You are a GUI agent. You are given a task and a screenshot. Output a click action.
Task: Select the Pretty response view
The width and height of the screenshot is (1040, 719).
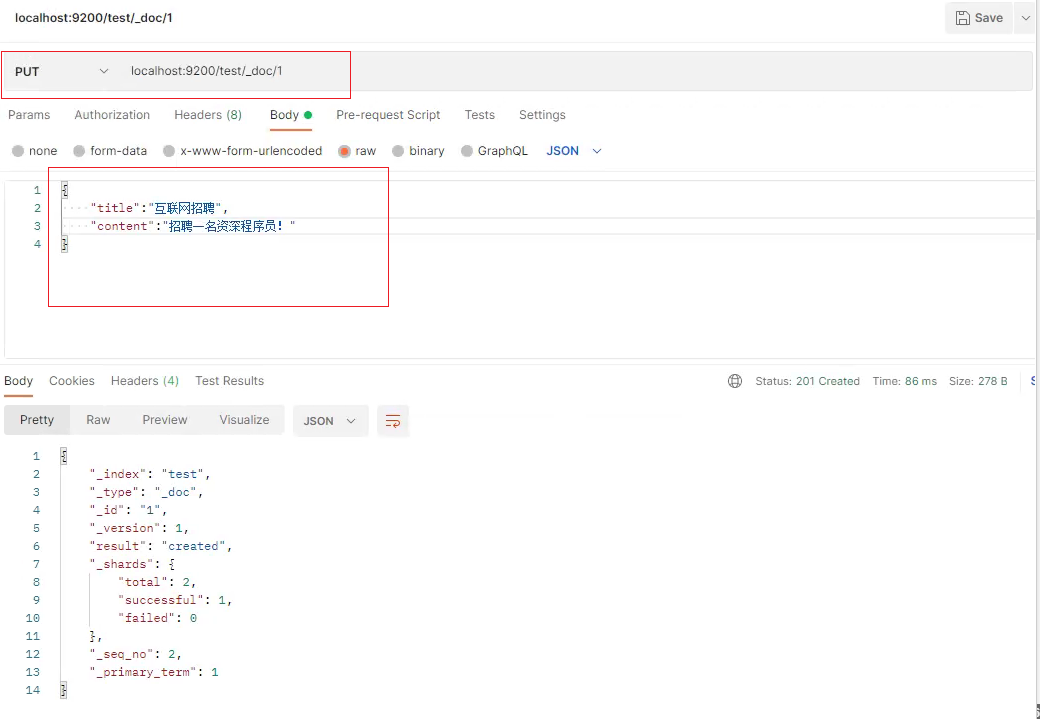coord(37,420)
